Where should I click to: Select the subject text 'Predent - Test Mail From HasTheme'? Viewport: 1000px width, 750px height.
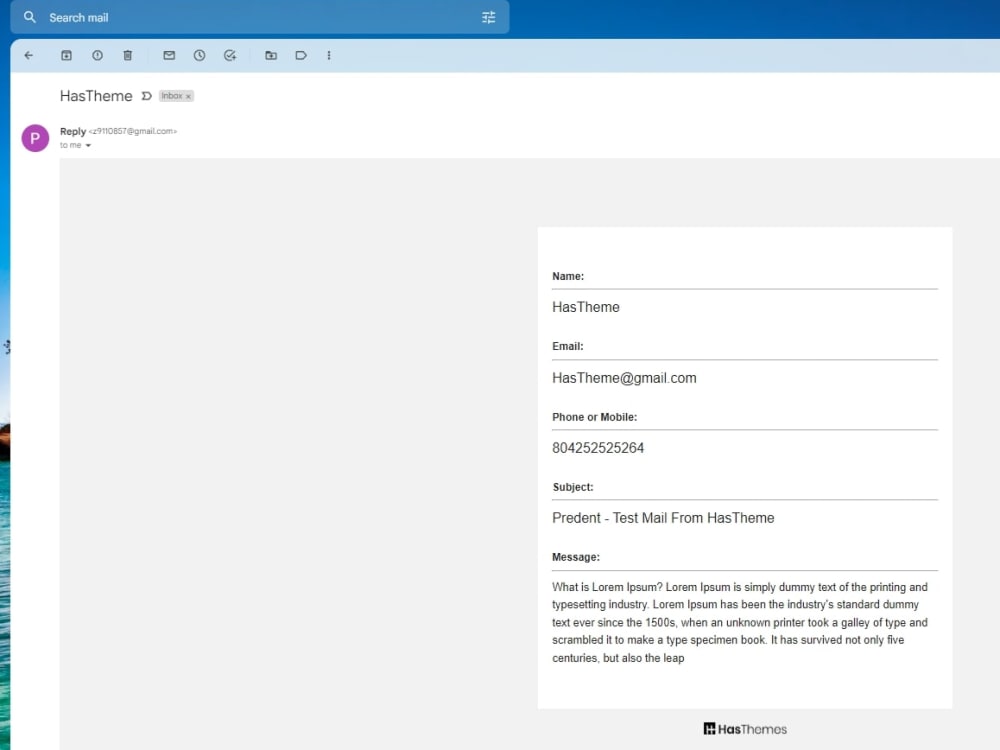click(x=663, y=518)
